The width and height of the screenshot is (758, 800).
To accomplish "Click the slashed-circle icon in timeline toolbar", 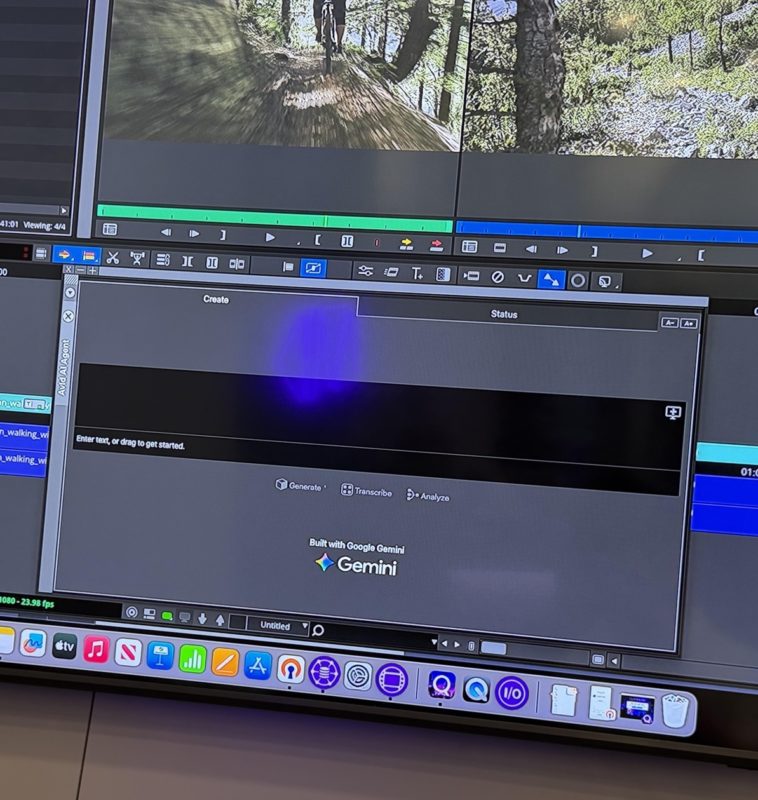I will (x=497, y=277).
